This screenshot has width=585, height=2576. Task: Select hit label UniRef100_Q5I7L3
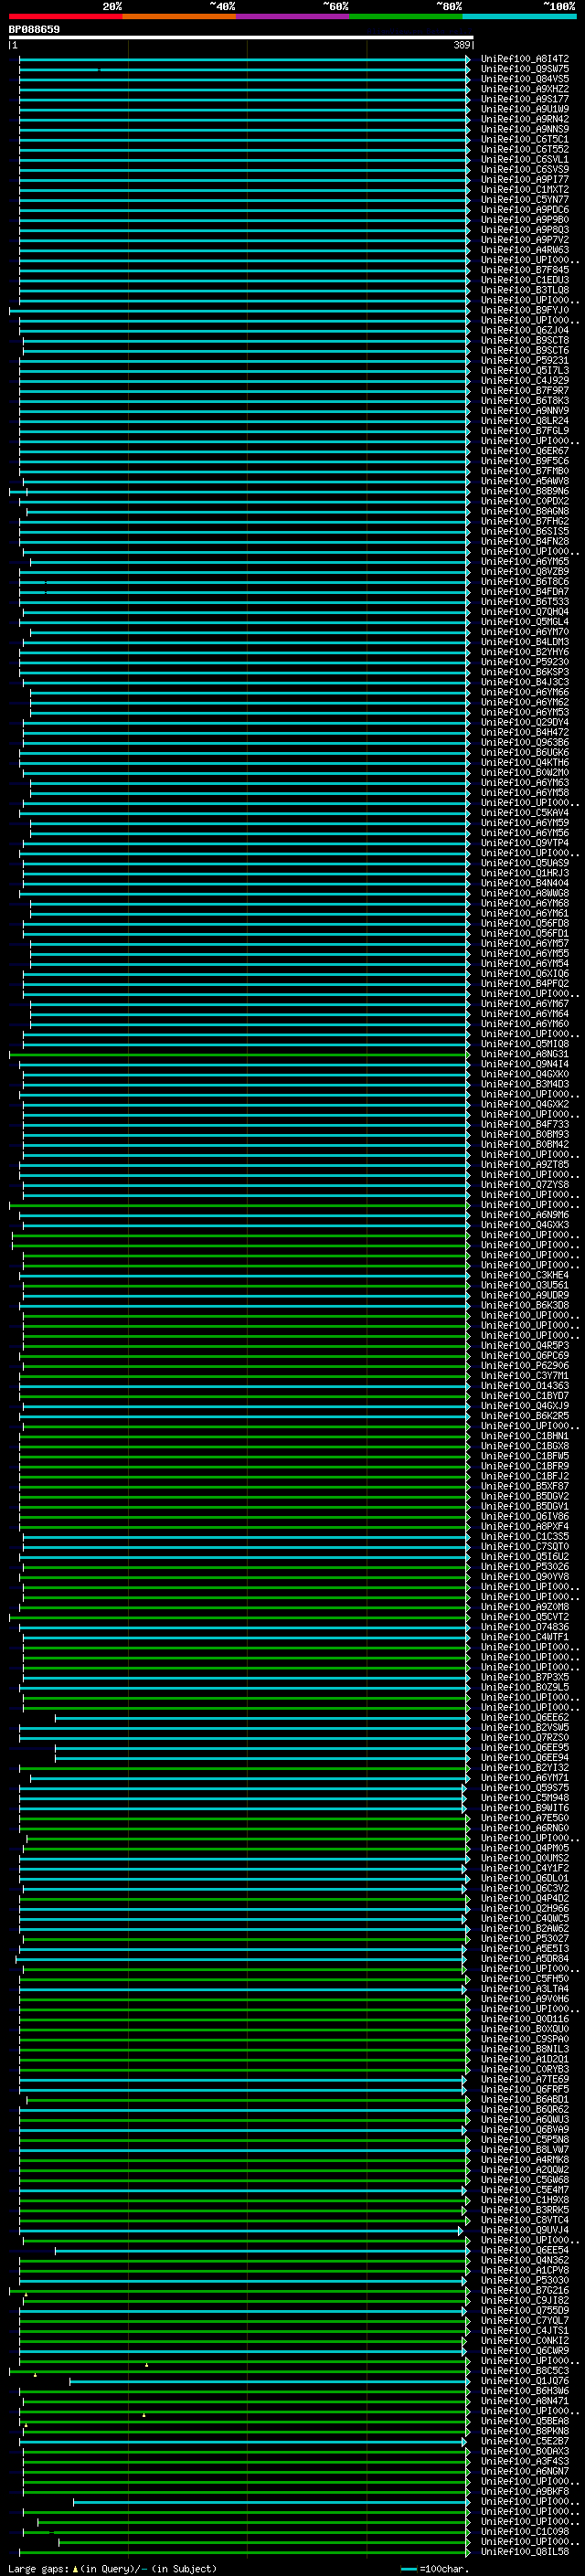click(x=525, y=370)
